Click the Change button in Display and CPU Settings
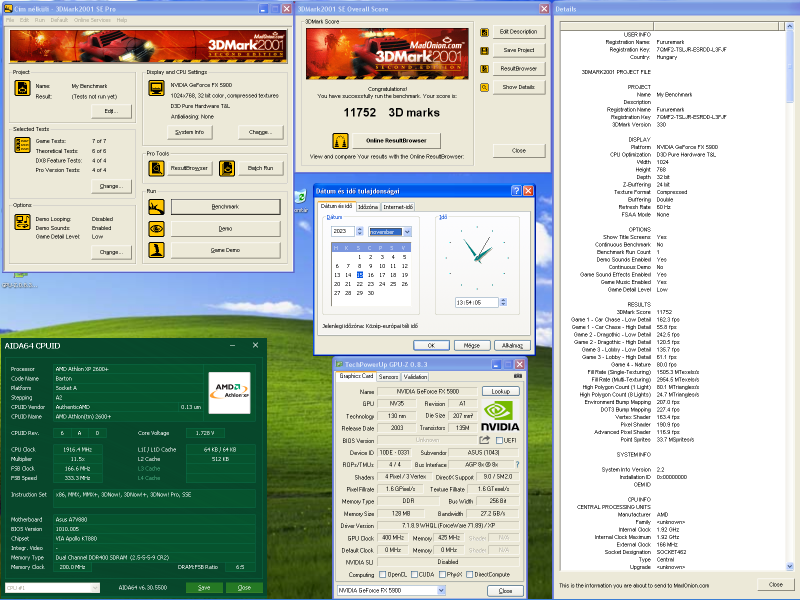 pos(260,132)
